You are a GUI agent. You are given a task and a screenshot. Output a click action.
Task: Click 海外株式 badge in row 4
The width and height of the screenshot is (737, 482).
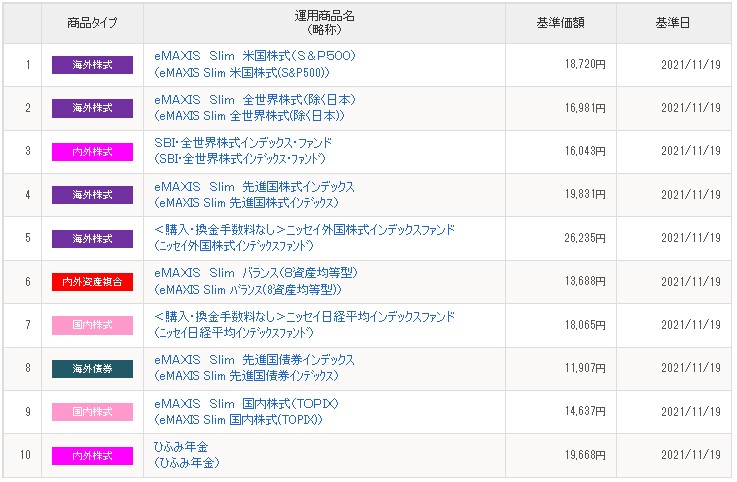(92, 195)
